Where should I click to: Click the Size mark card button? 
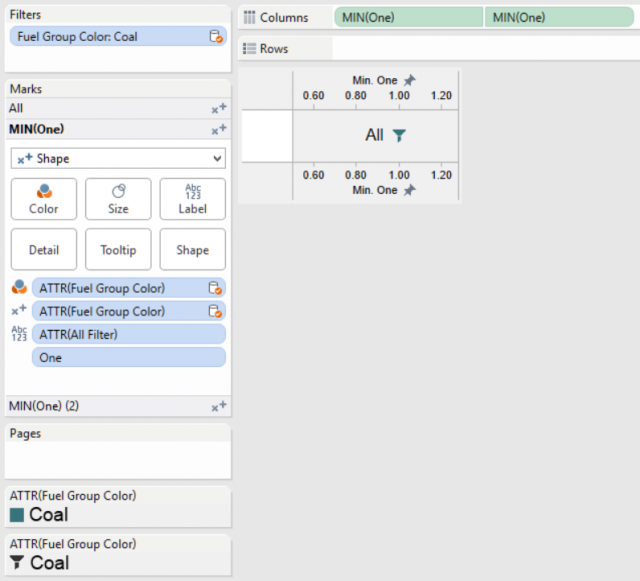coord(118,199)
